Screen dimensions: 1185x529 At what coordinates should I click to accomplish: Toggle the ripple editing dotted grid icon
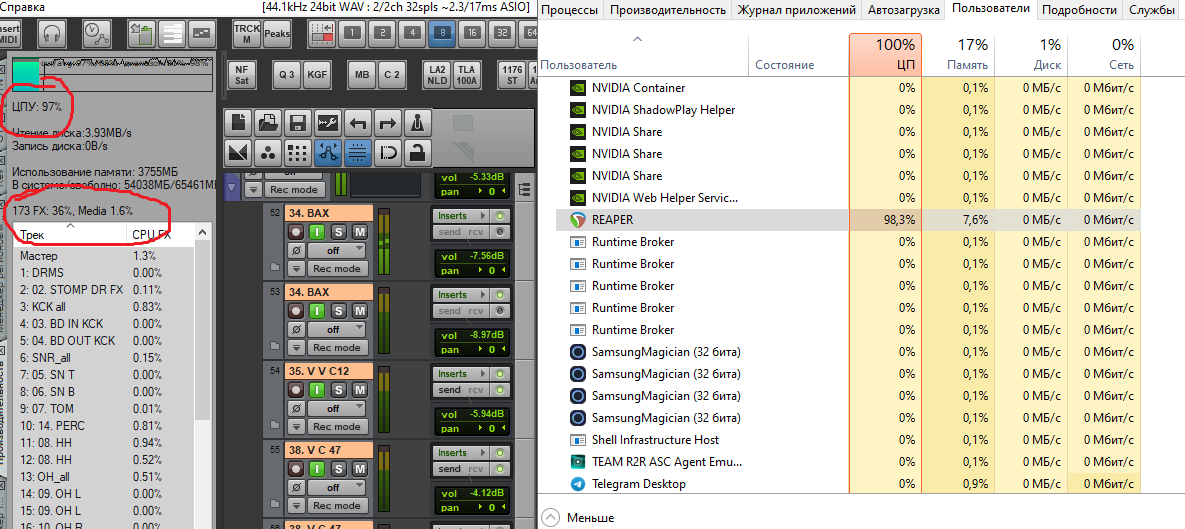point(297,153)
